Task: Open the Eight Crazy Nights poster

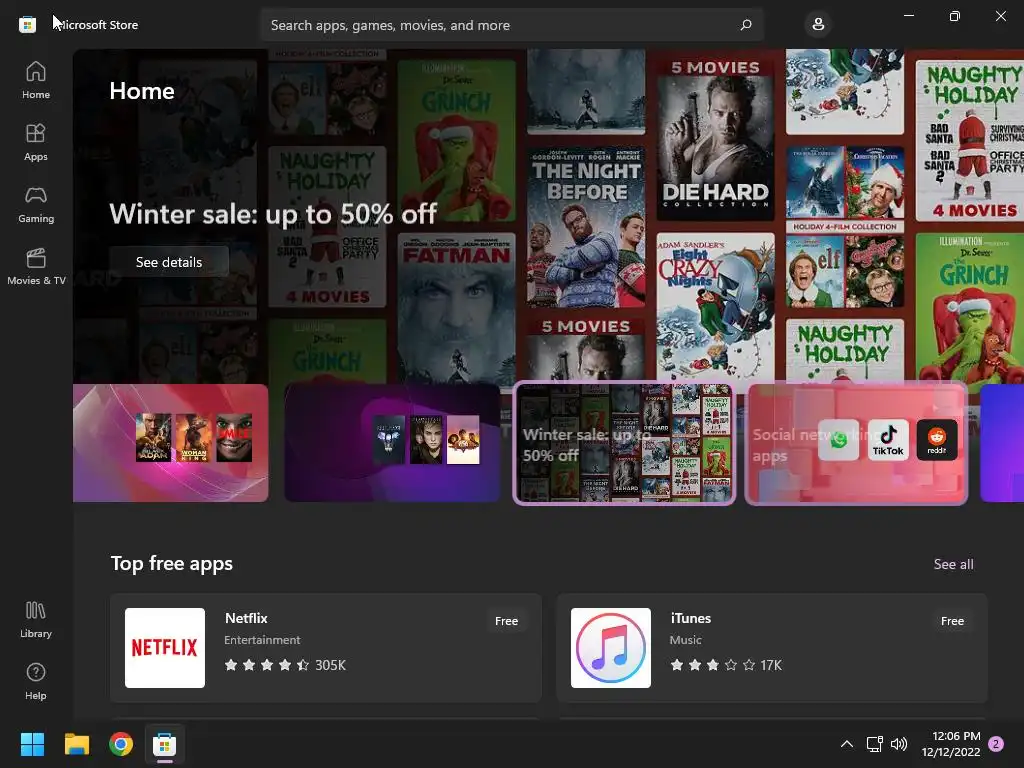Action: pos(715,308)
